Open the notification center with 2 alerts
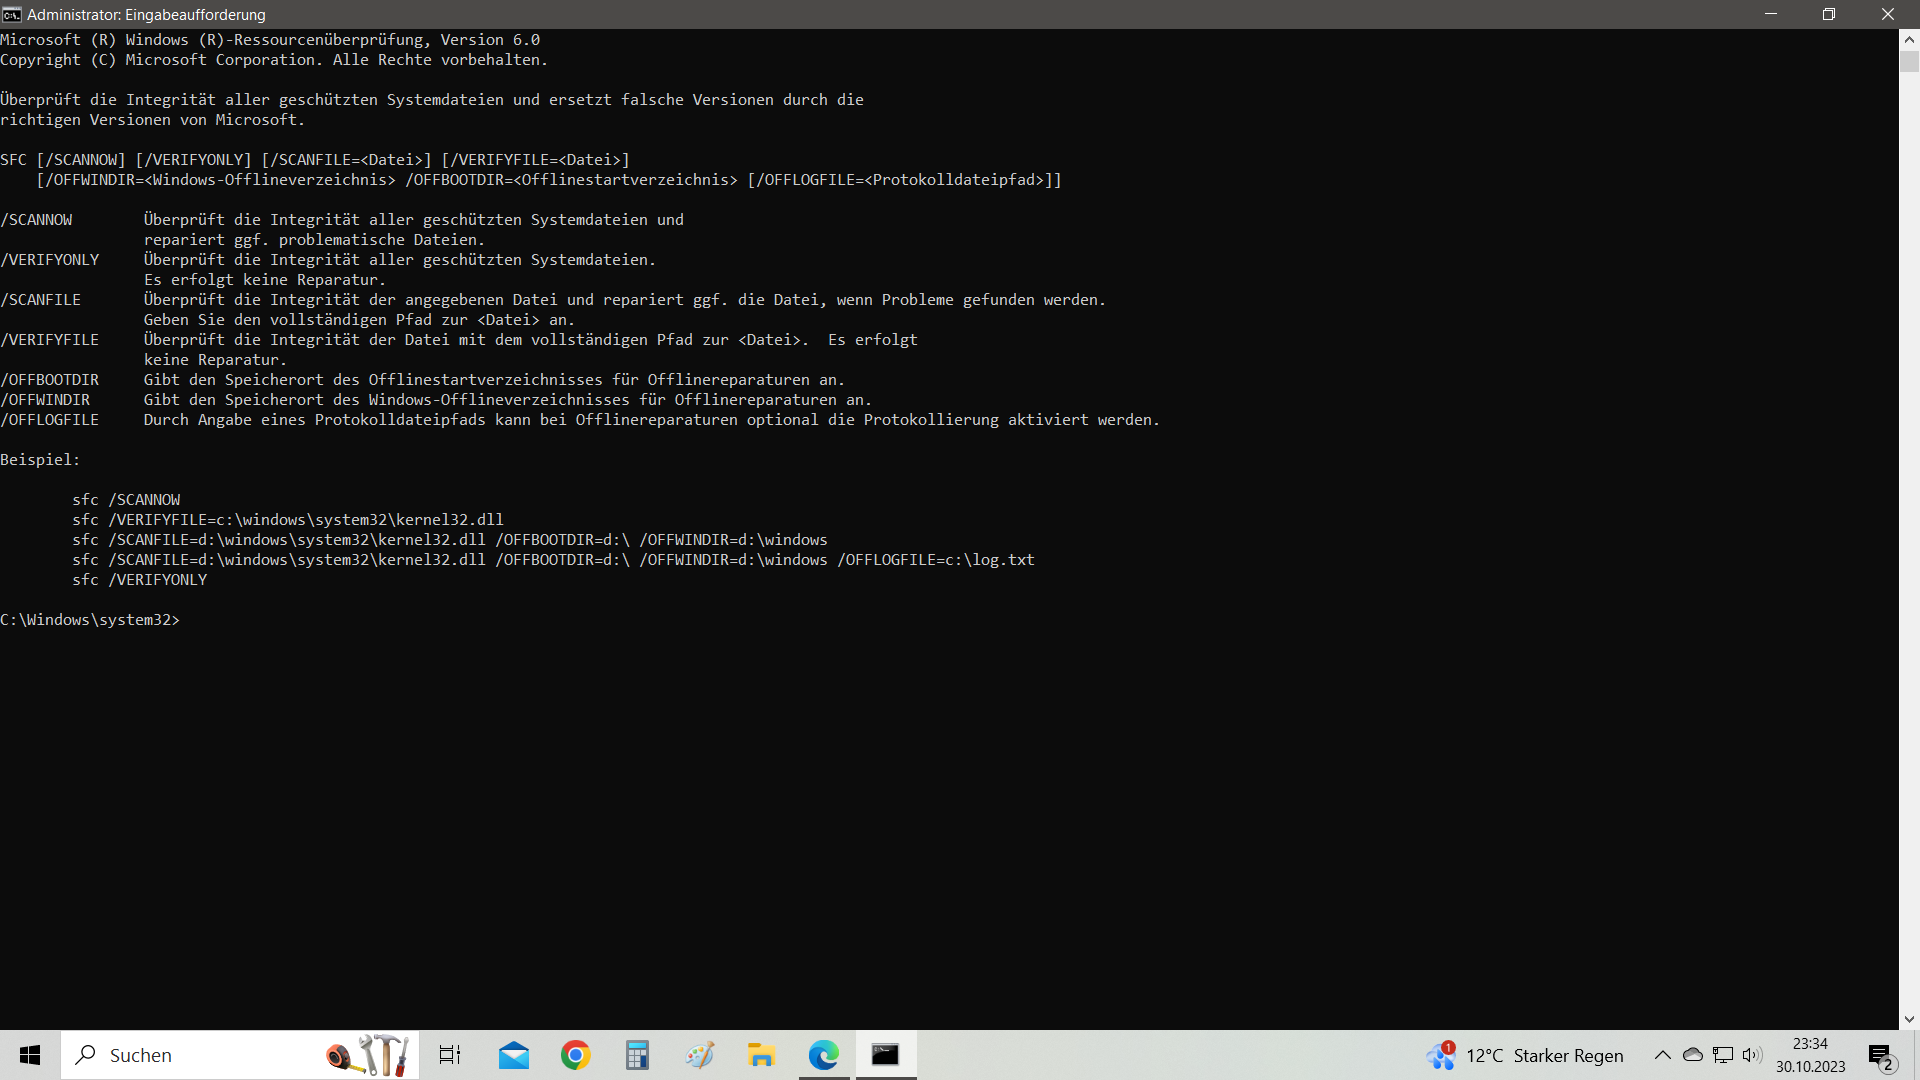The image size is (1920, 1080). click(x=1881, y=1055)
